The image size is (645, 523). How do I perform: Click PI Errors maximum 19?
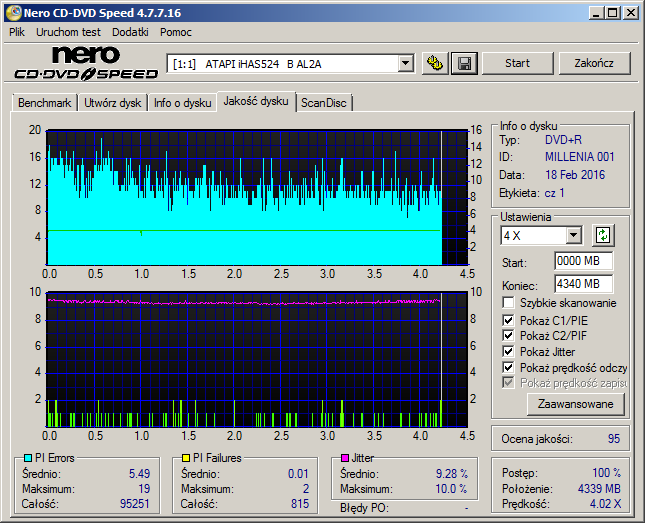pos(144,489)
